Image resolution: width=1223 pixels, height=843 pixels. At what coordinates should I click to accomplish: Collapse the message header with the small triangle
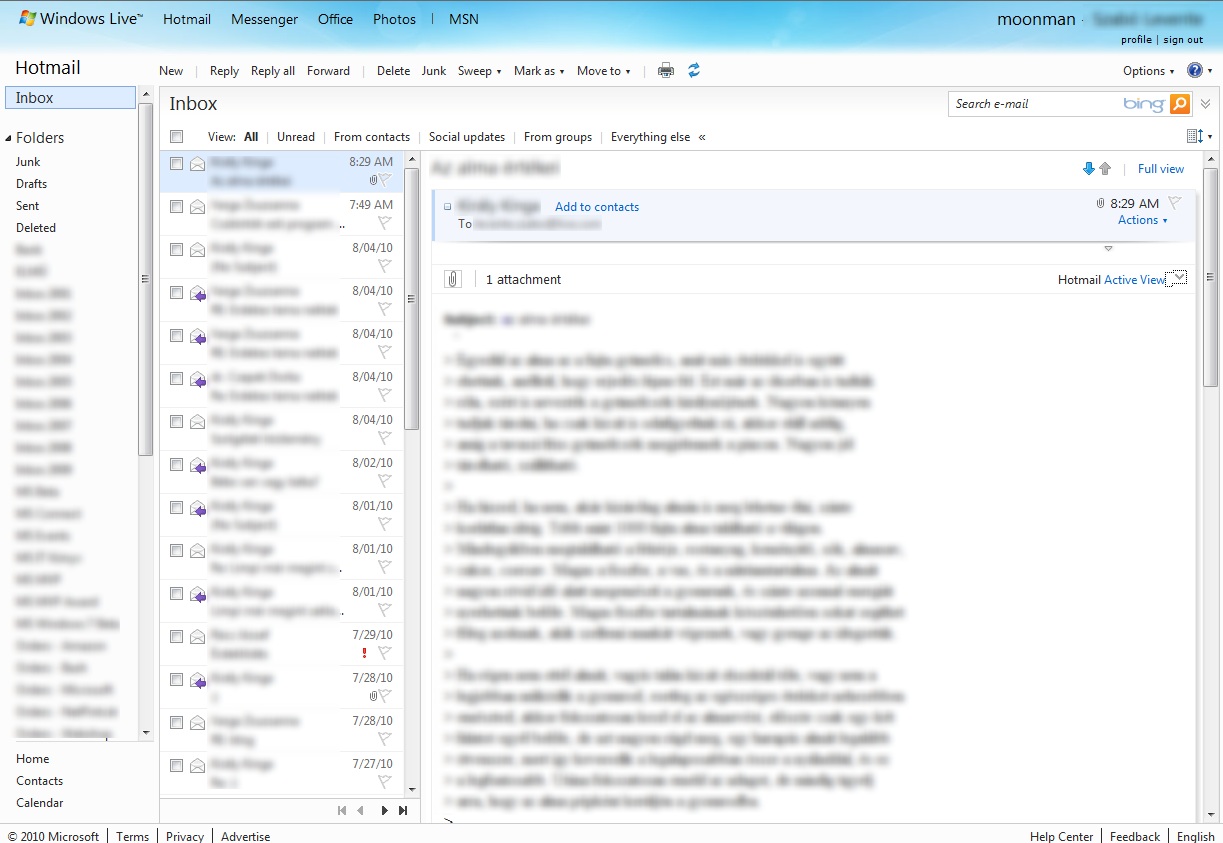[x=1108, y=248]
